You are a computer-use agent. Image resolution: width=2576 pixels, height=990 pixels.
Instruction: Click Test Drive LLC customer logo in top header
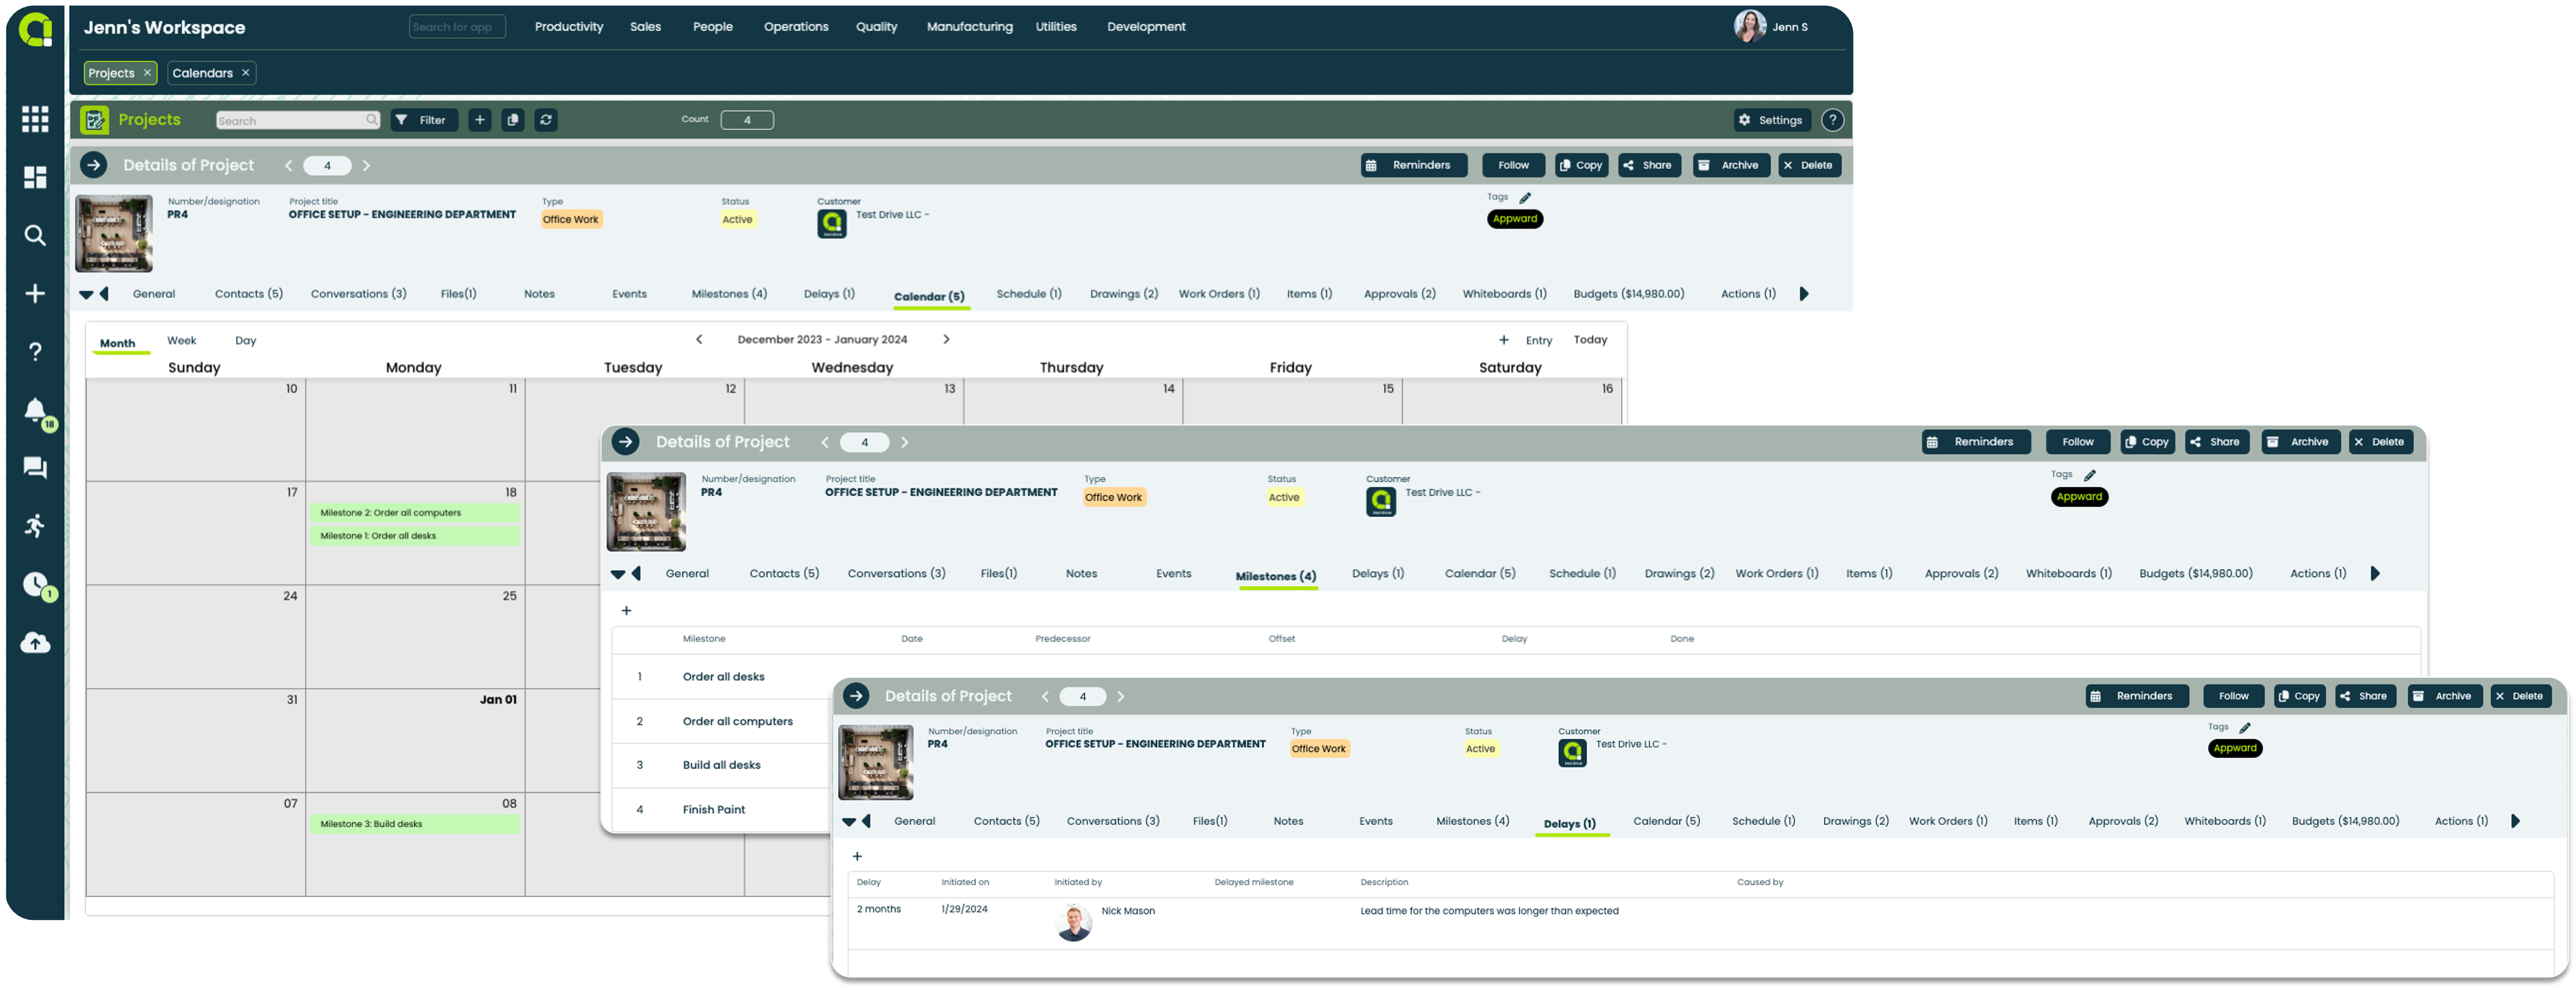tap(832, 224)
